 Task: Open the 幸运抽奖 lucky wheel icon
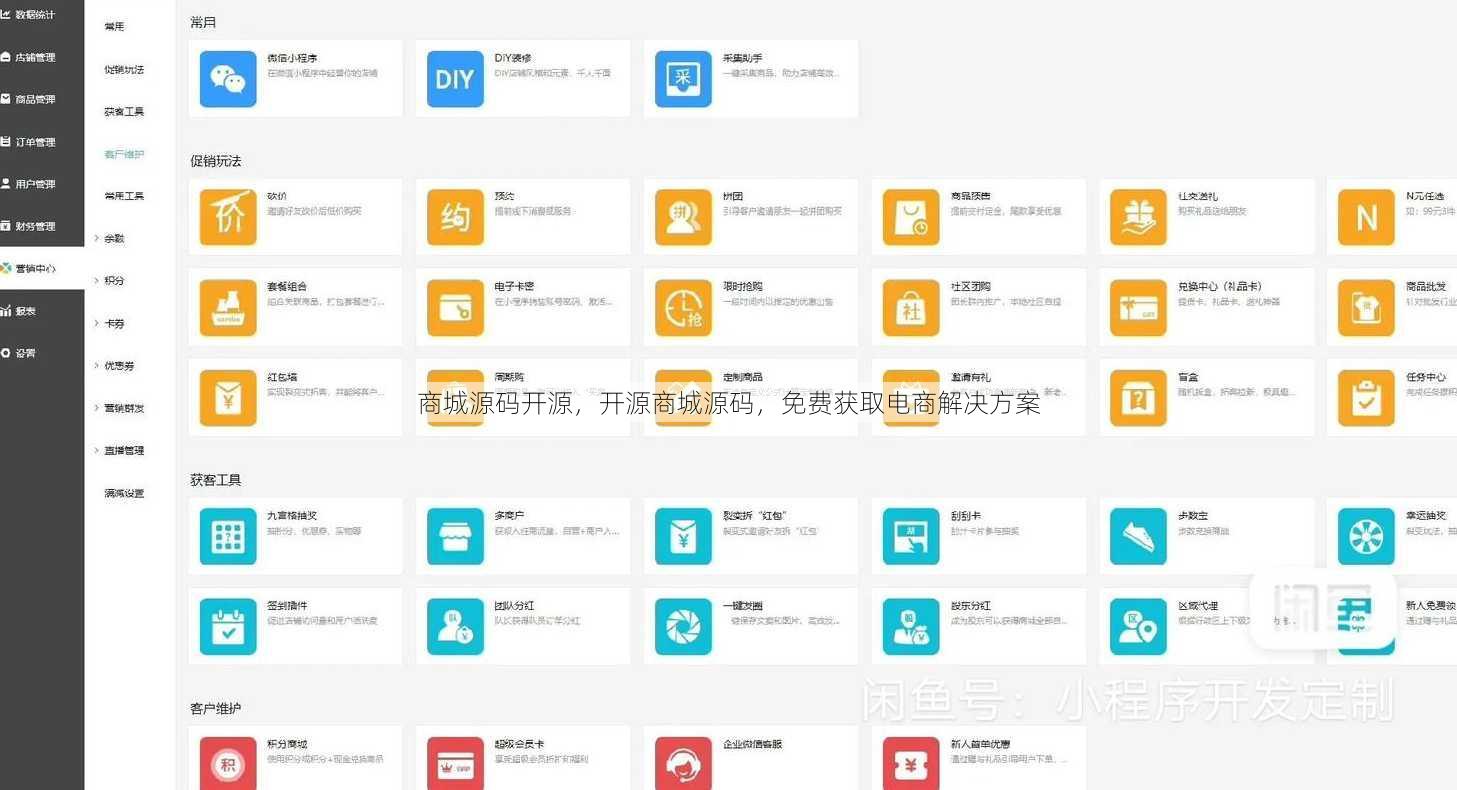click(1366, 536)
